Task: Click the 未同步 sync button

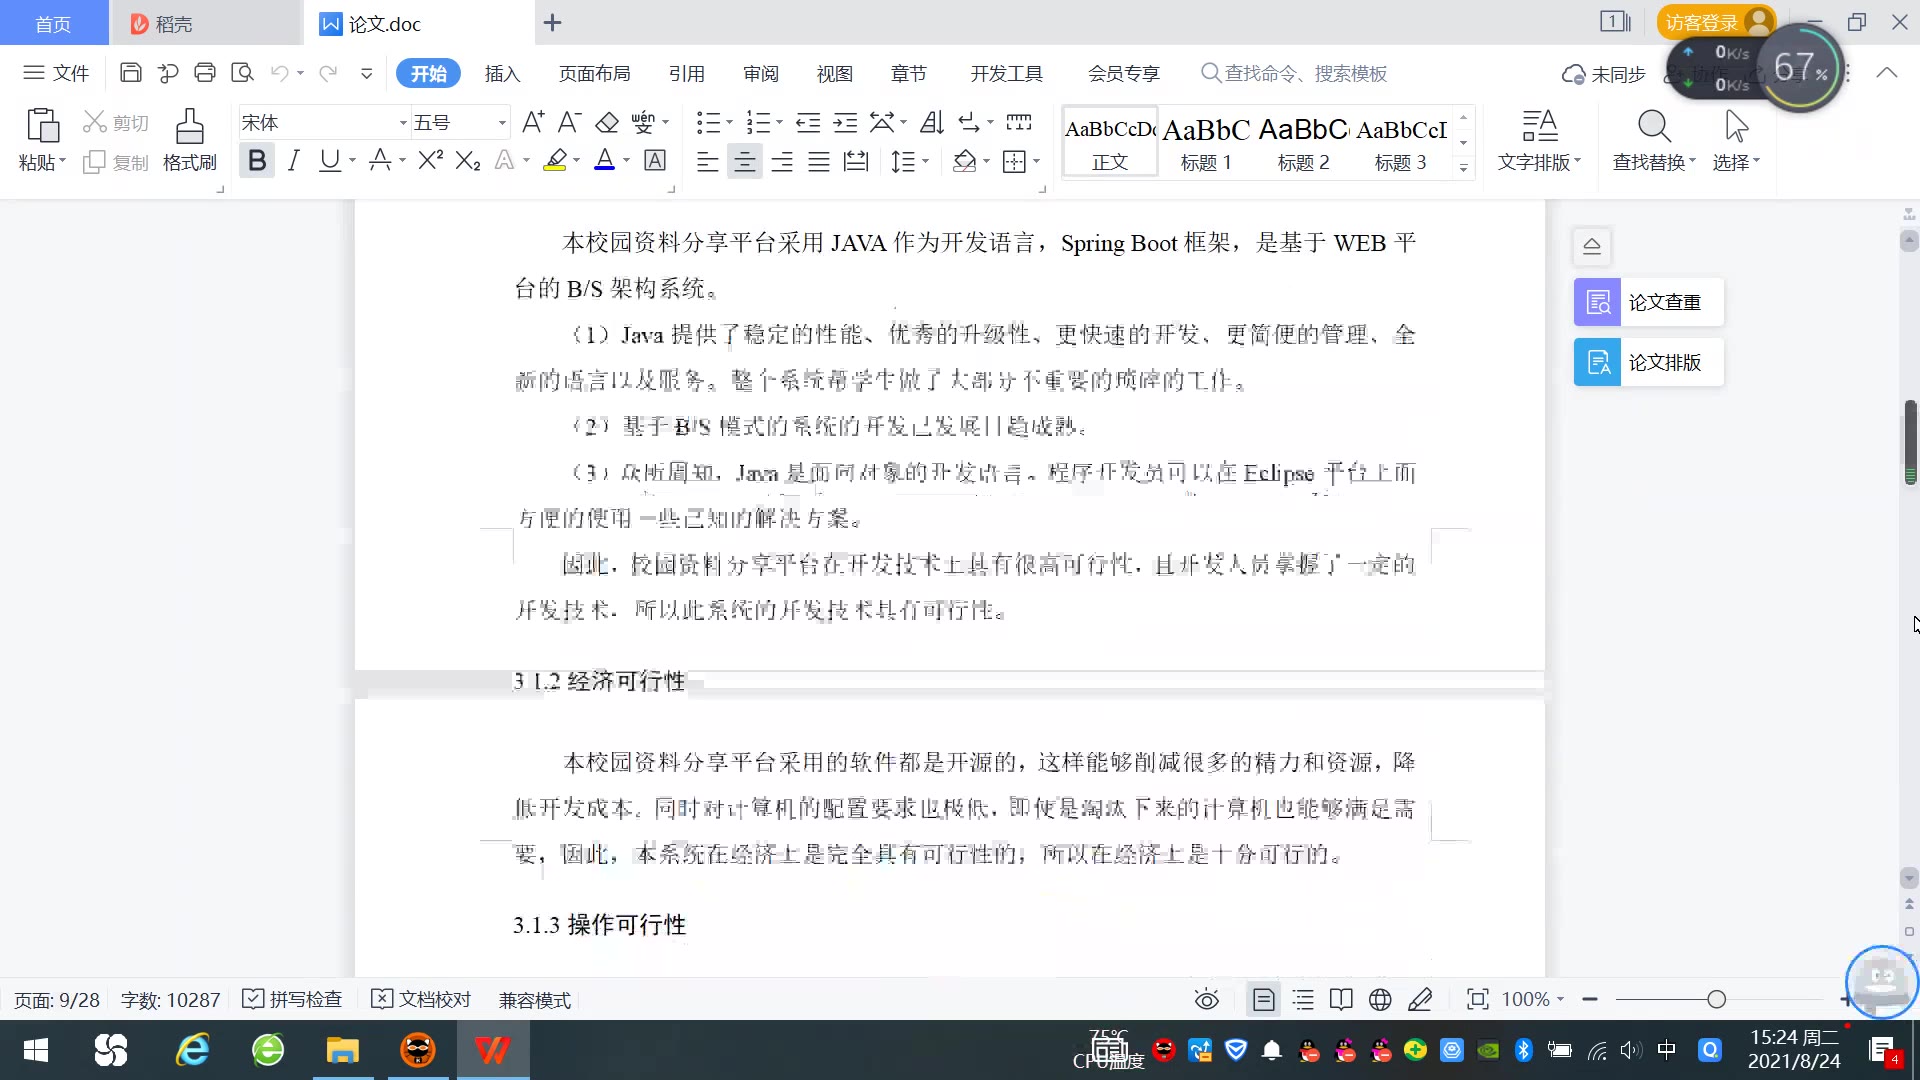Action: (1604, 74)
